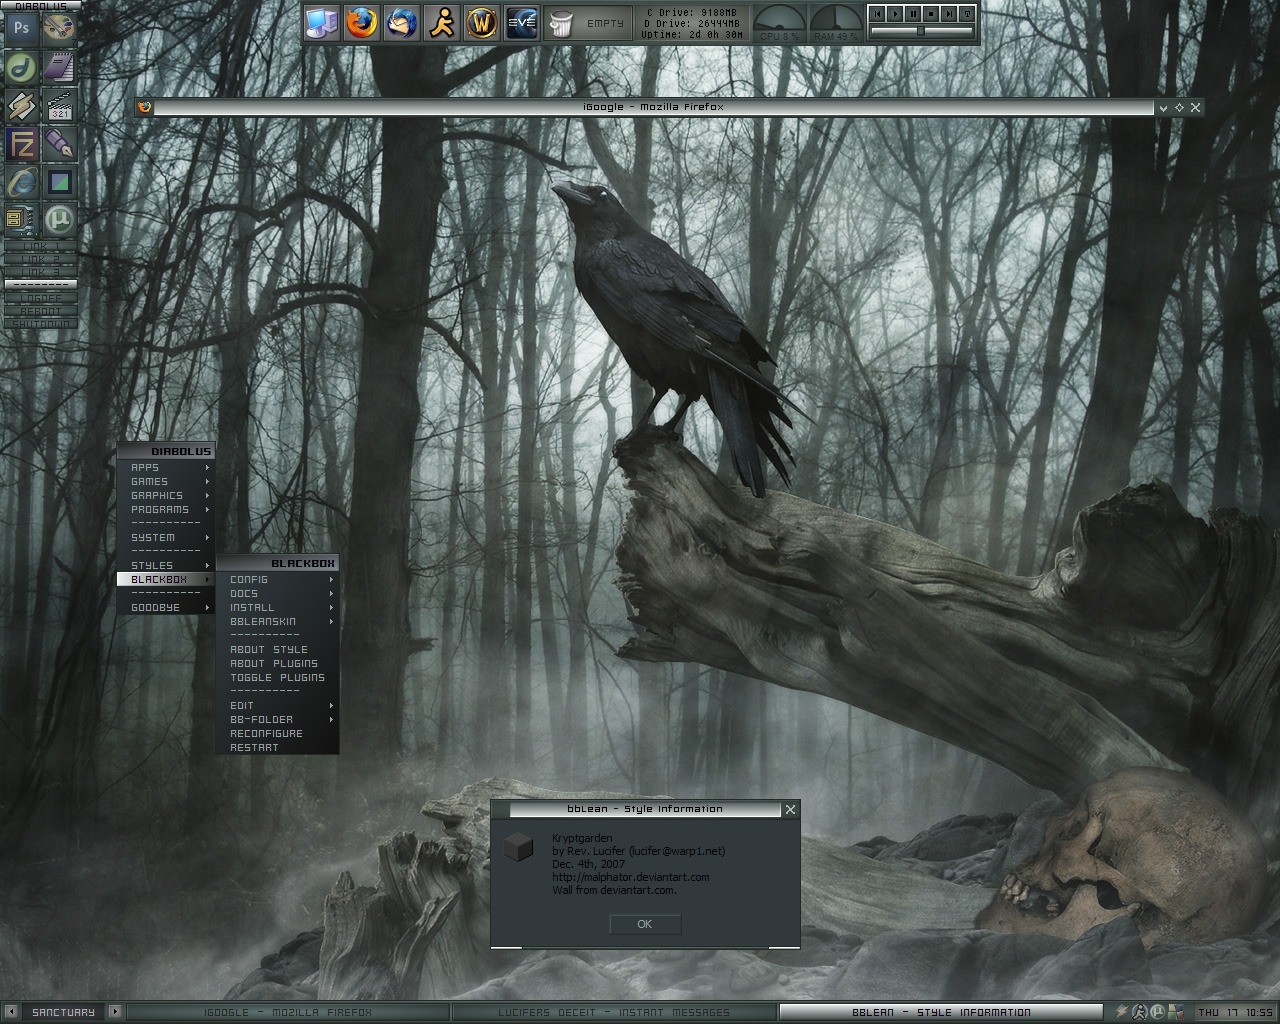The width and height of the screenshot is (1280, 1024).
Task: Launch World of Warcraft icon
Action: 481,22
